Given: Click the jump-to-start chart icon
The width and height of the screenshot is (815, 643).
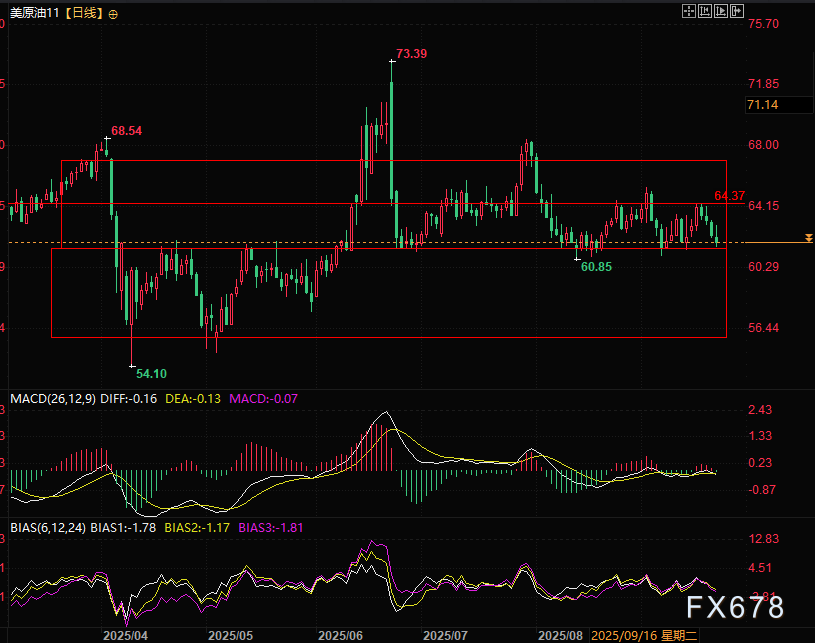Looking at the screenshot, I should click(704, 12).
